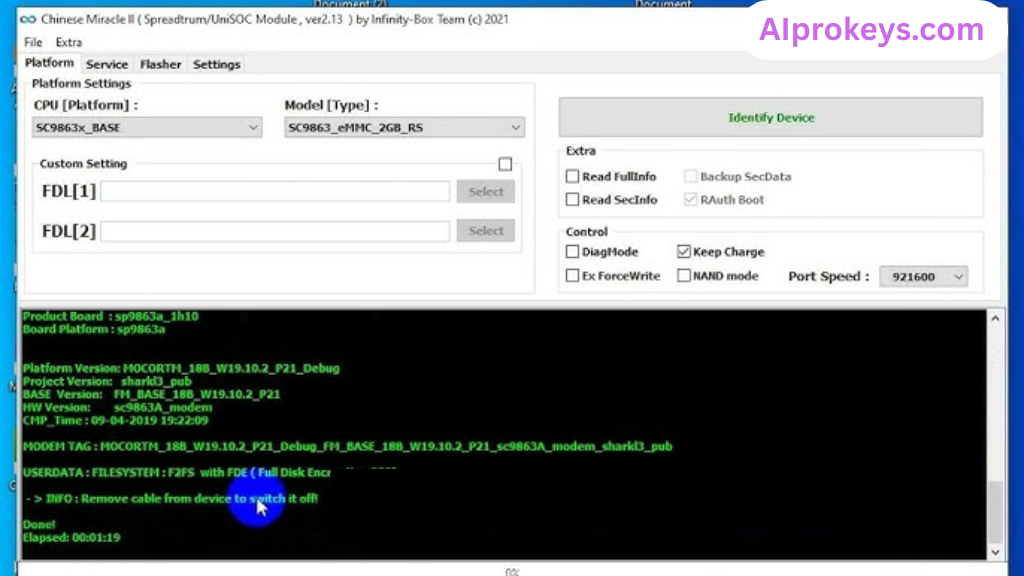
Task: Enable the Custom Setting checkbox
Action: 505,164
